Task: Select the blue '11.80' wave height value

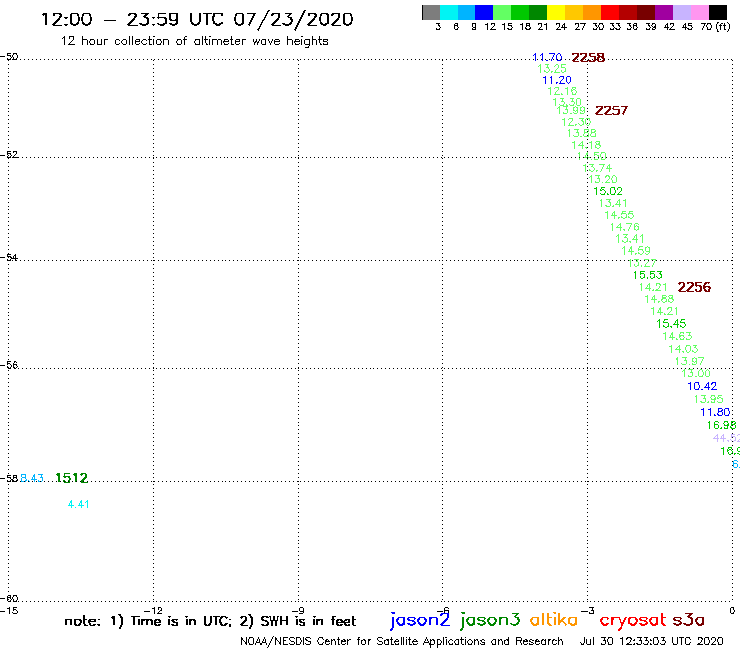Action: tap(715, 412)
